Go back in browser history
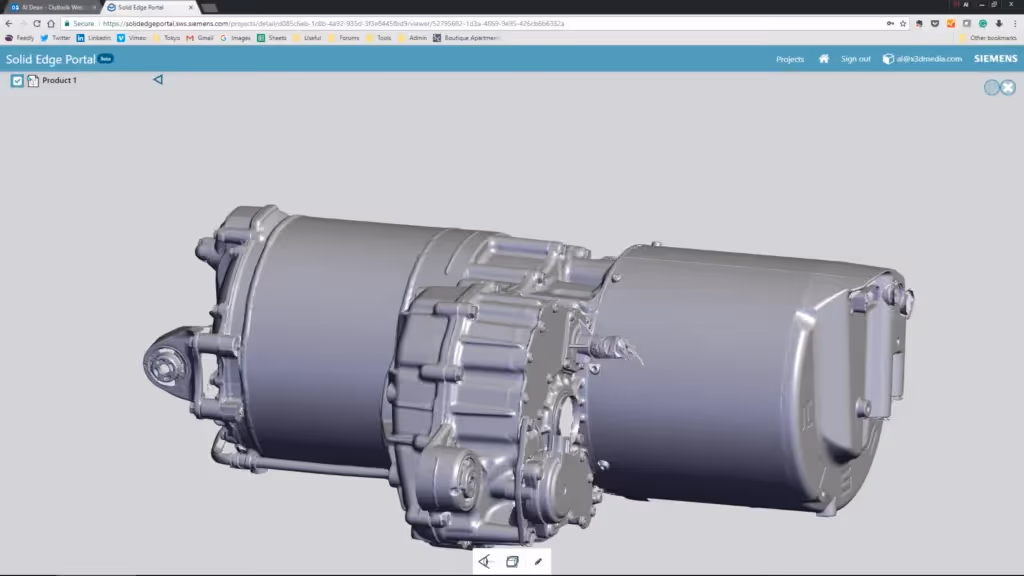 point(8,24)
